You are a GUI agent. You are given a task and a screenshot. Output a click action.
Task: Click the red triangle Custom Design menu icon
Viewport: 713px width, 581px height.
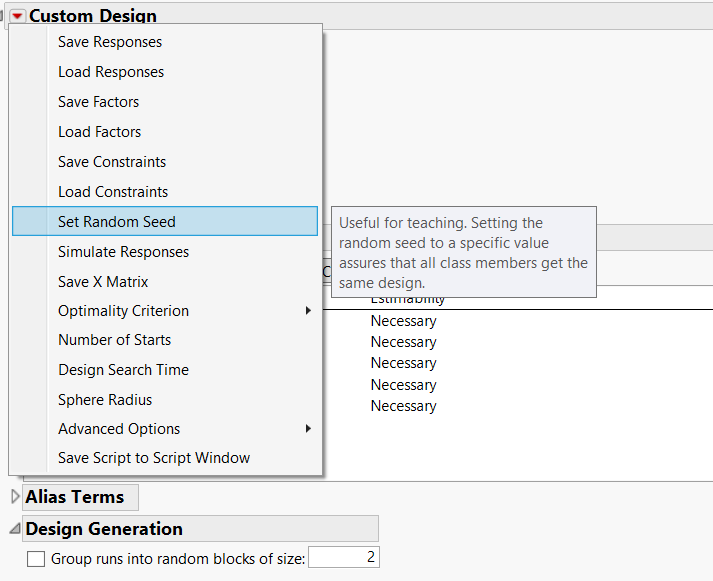(x=18, y=16)
